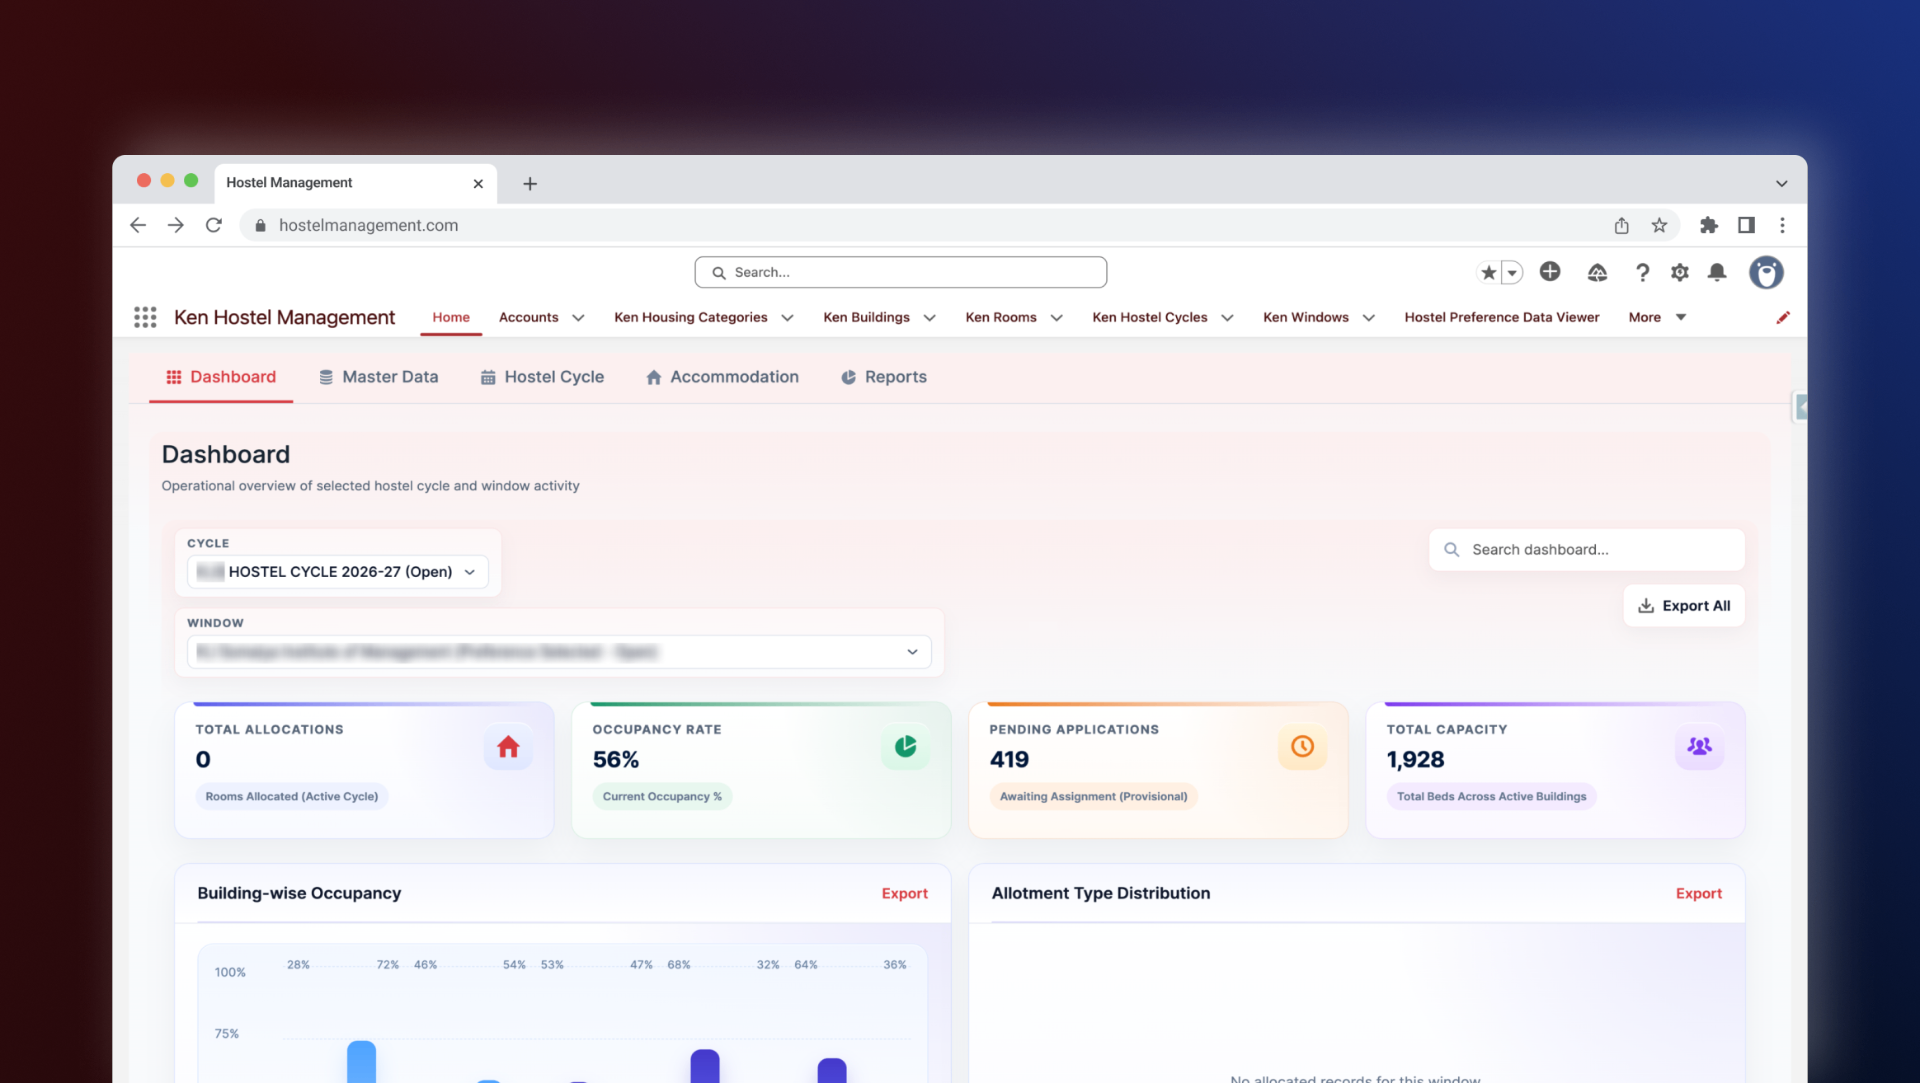1920x1083 pixels.
Task: Open a new browser tab with plus
Action: click(x=530, y=183)
